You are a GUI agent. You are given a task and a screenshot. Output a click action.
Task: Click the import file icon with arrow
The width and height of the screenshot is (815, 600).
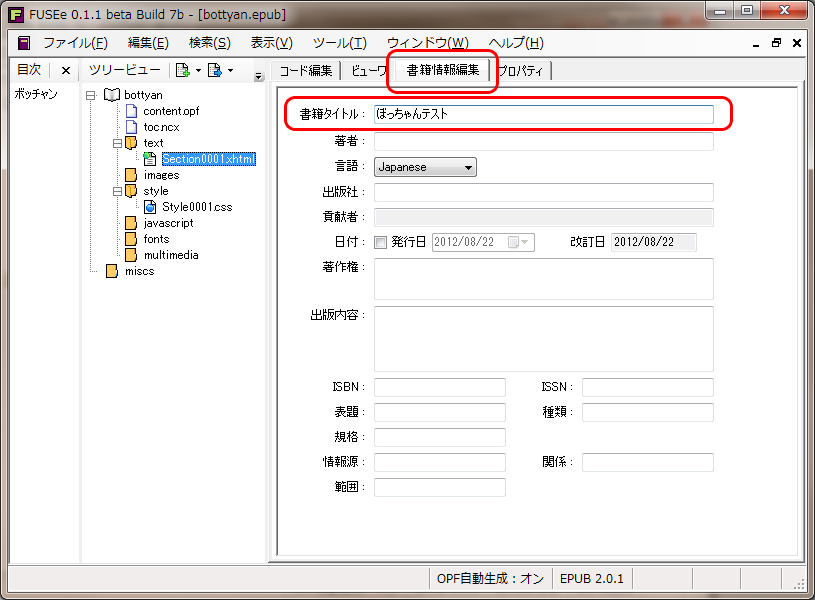pos(213,70)
